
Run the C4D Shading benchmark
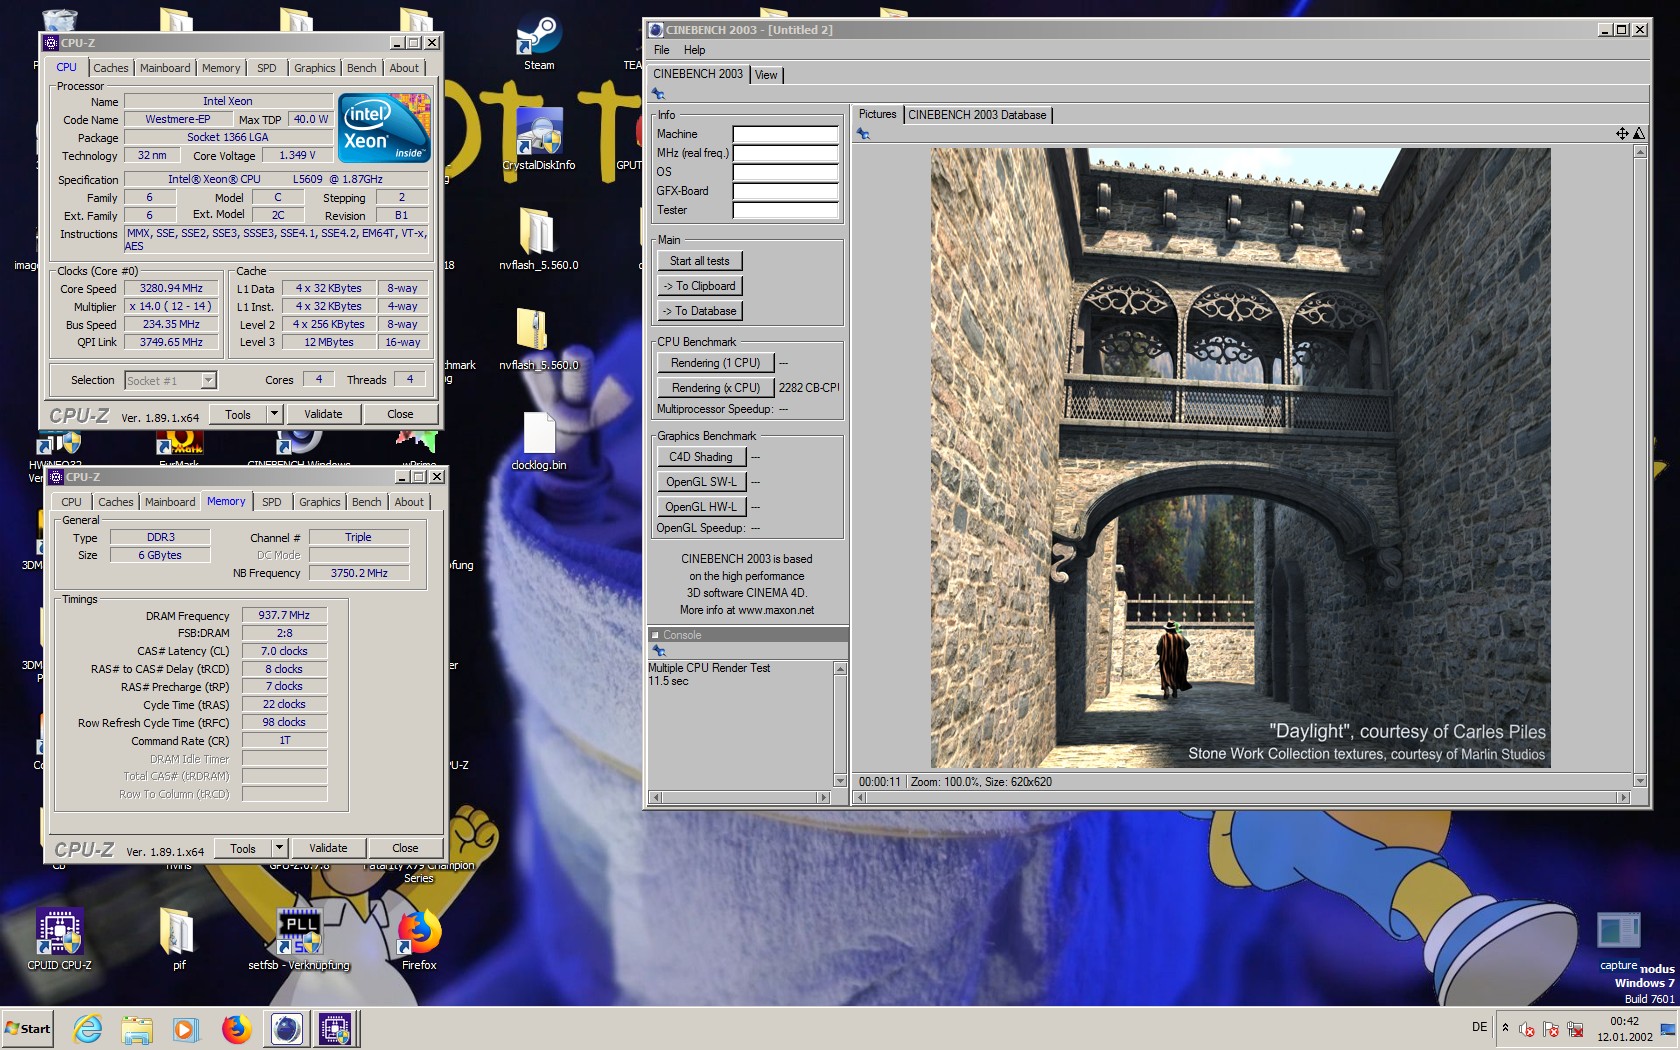[701, 457]
